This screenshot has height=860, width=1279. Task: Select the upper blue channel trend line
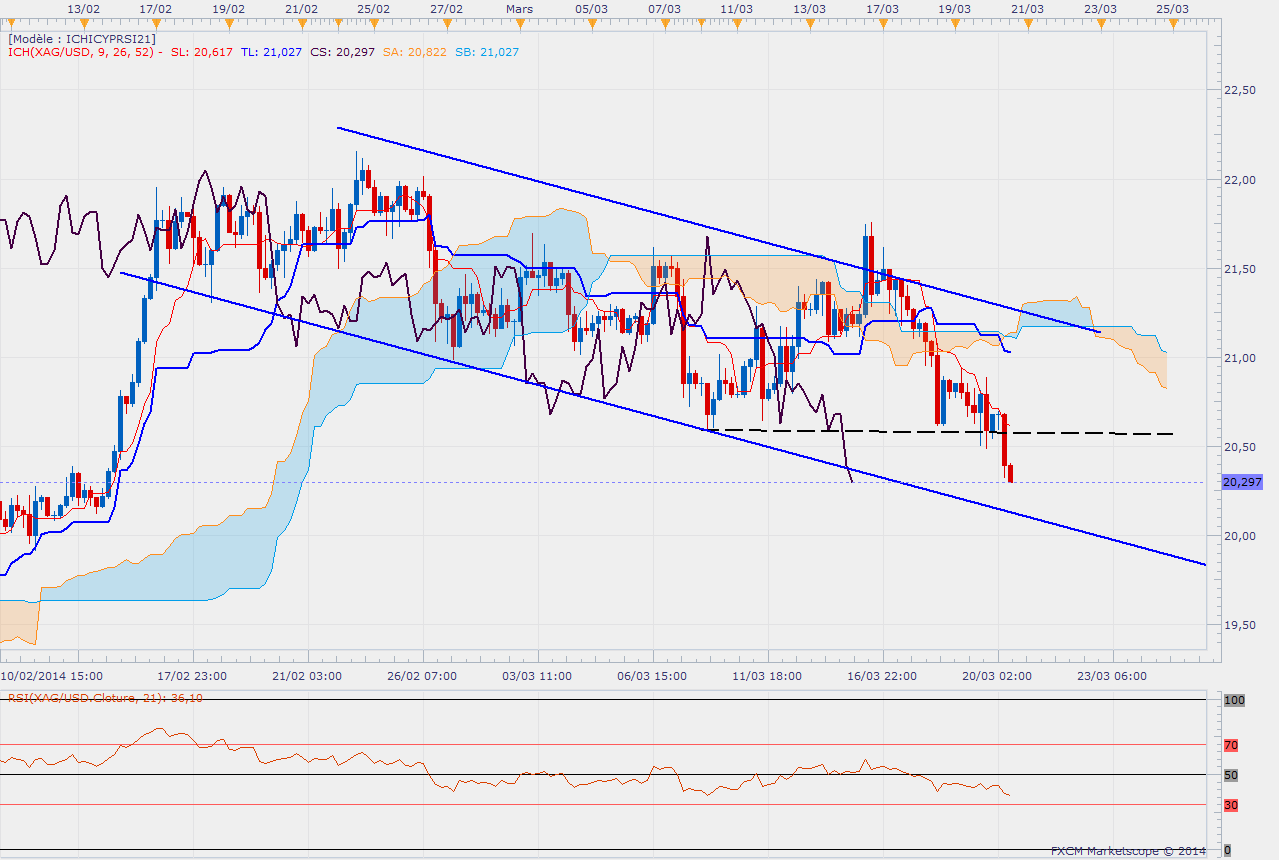(718, 229)
